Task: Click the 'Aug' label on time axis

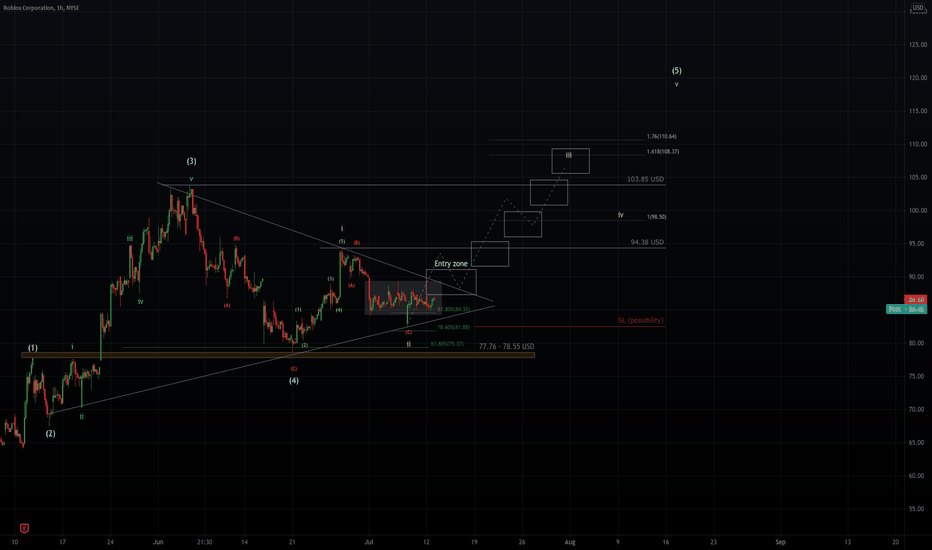Action: point(570,542)
